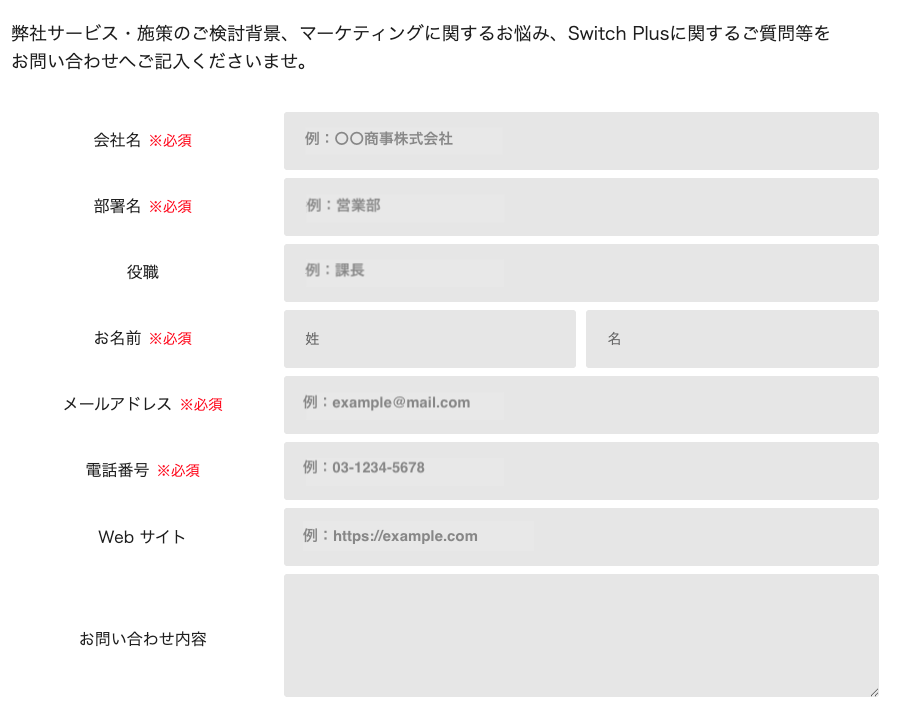Click the Web サイト URL input field
Screen dimensions: 907x720
(581, 536)
